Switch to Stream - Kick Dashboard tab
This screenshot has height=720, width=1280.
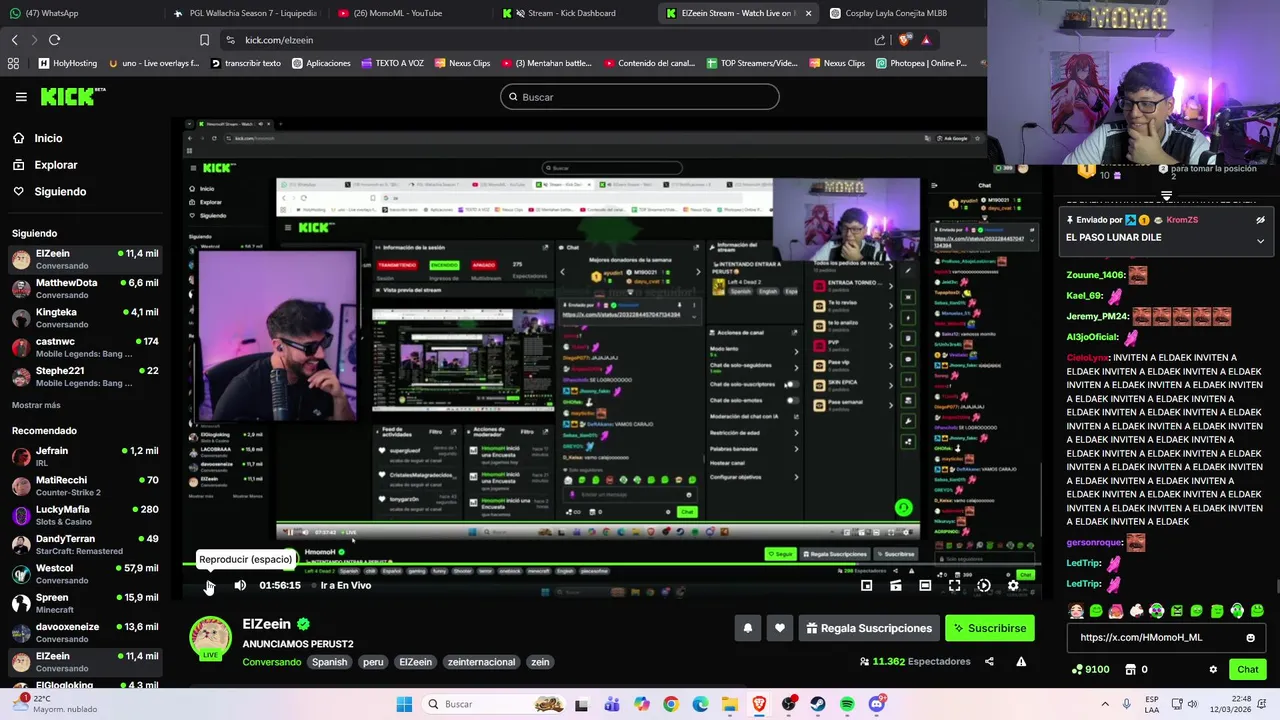[572, 13]
